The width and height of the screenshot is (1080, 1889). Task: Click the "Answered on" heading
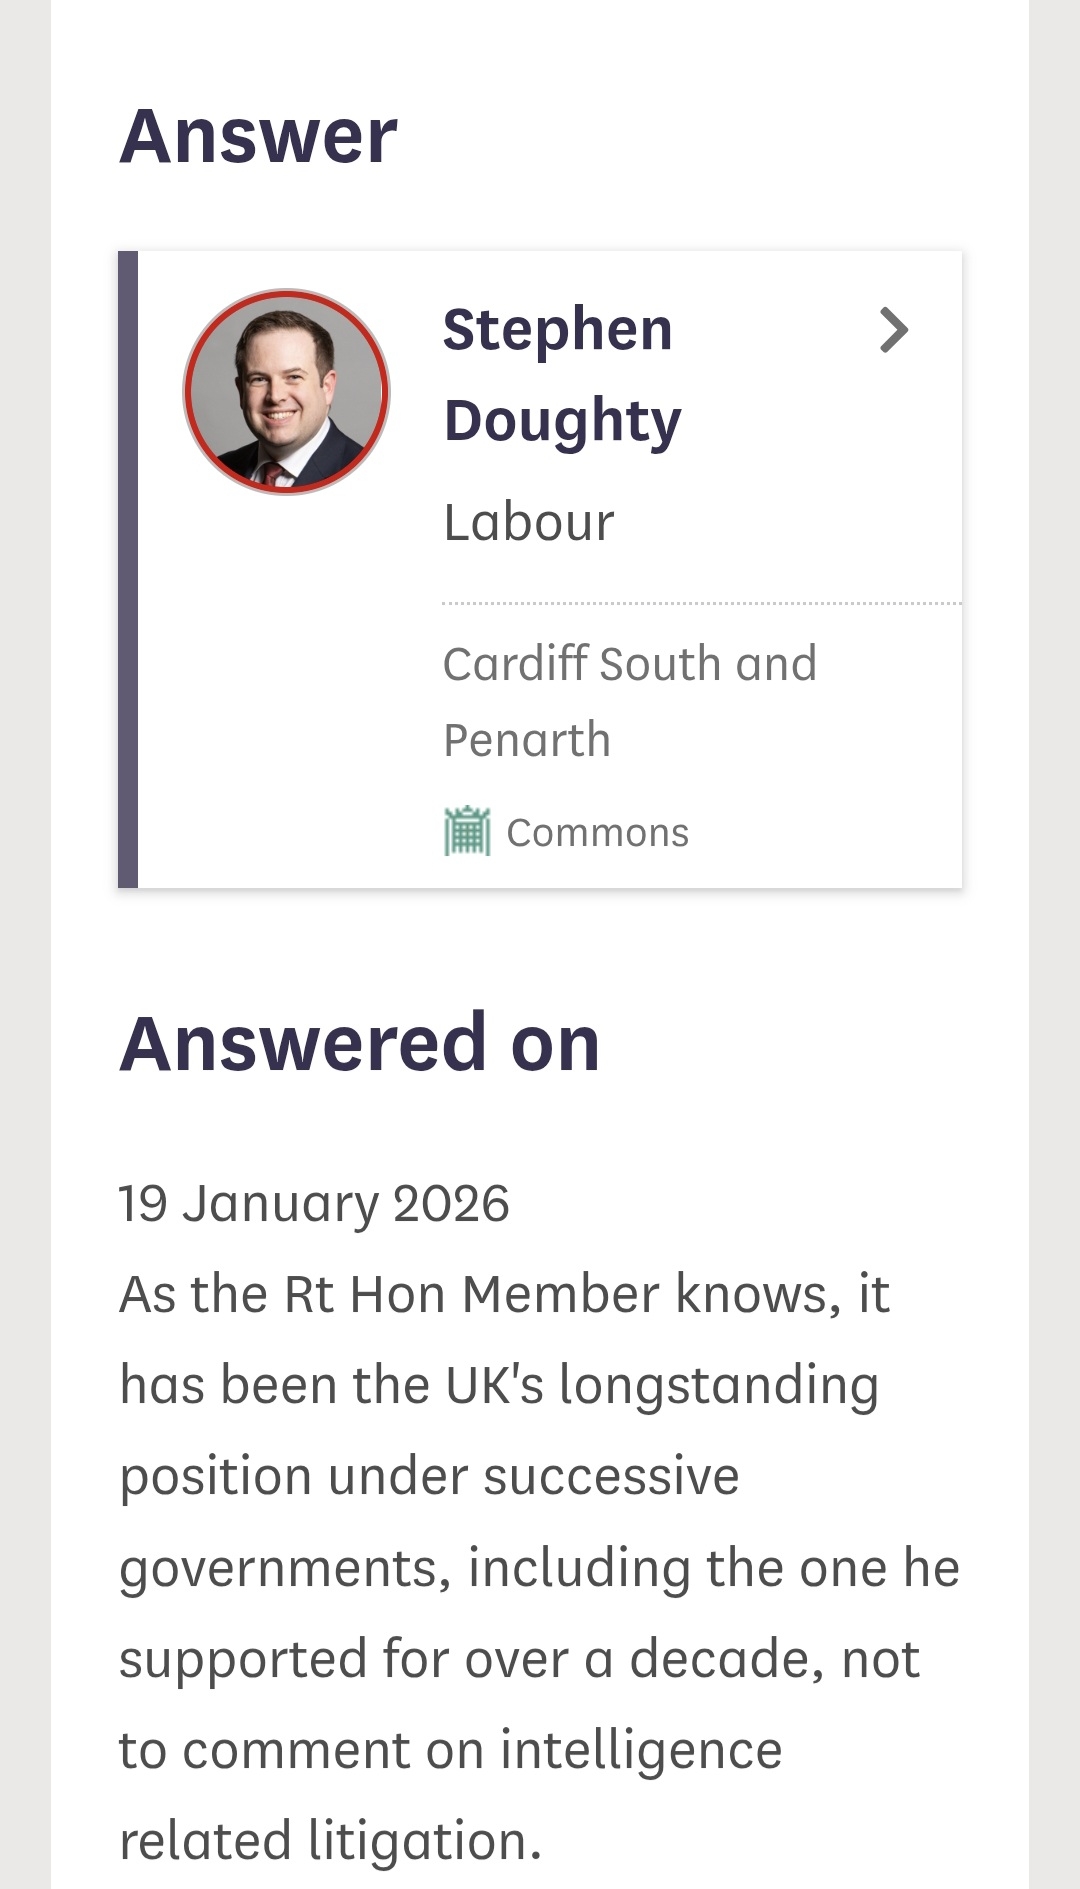tap(359, 1043)
